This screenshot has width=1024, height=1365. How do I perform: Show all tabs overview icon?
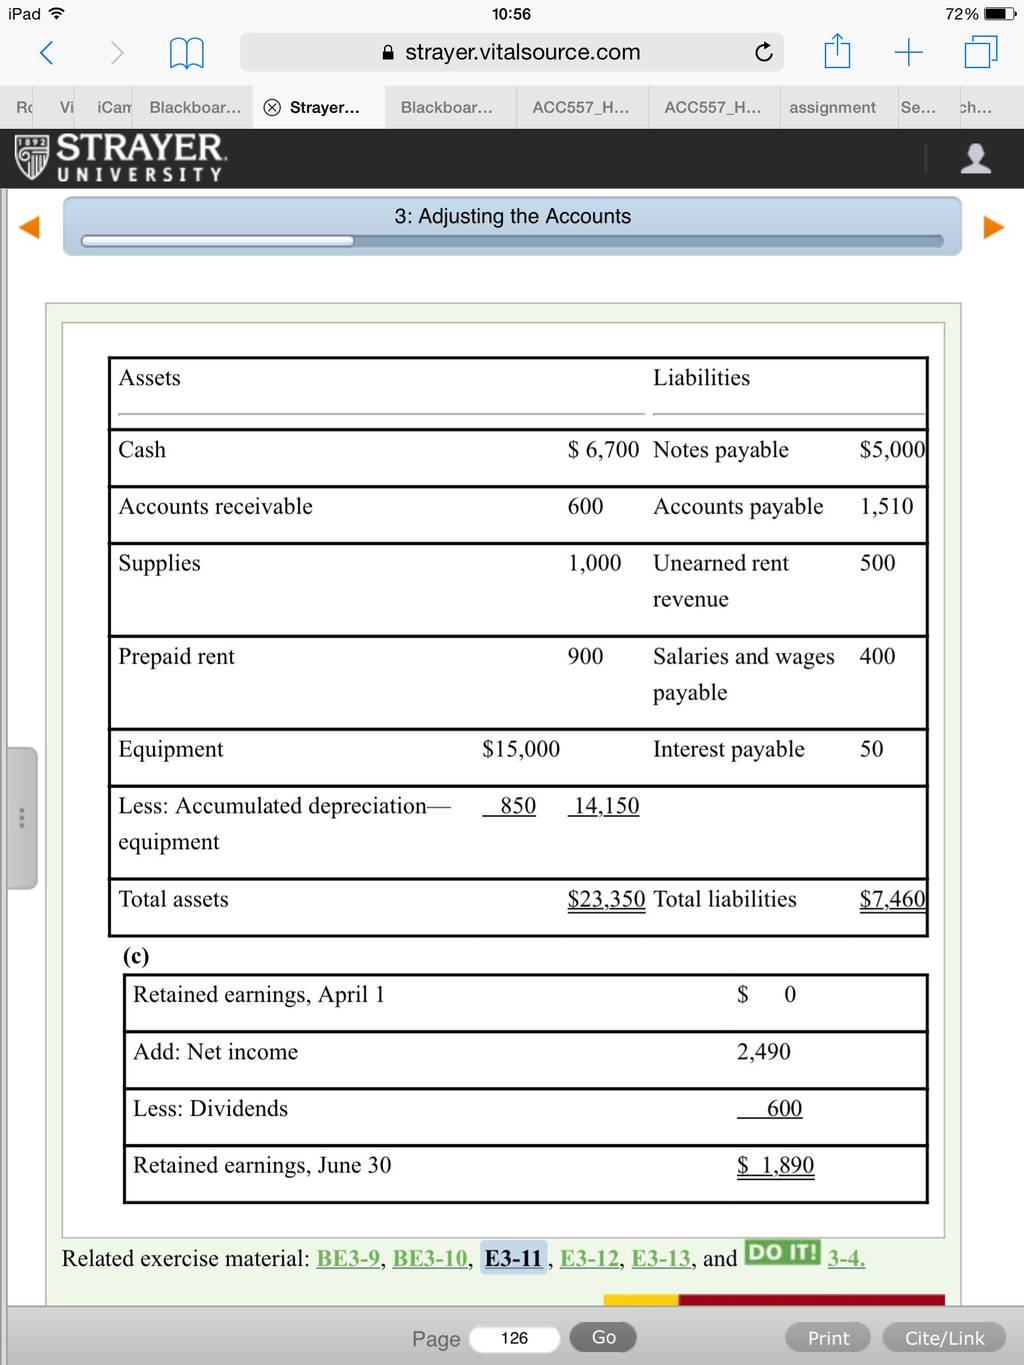[x=981, y=52]
